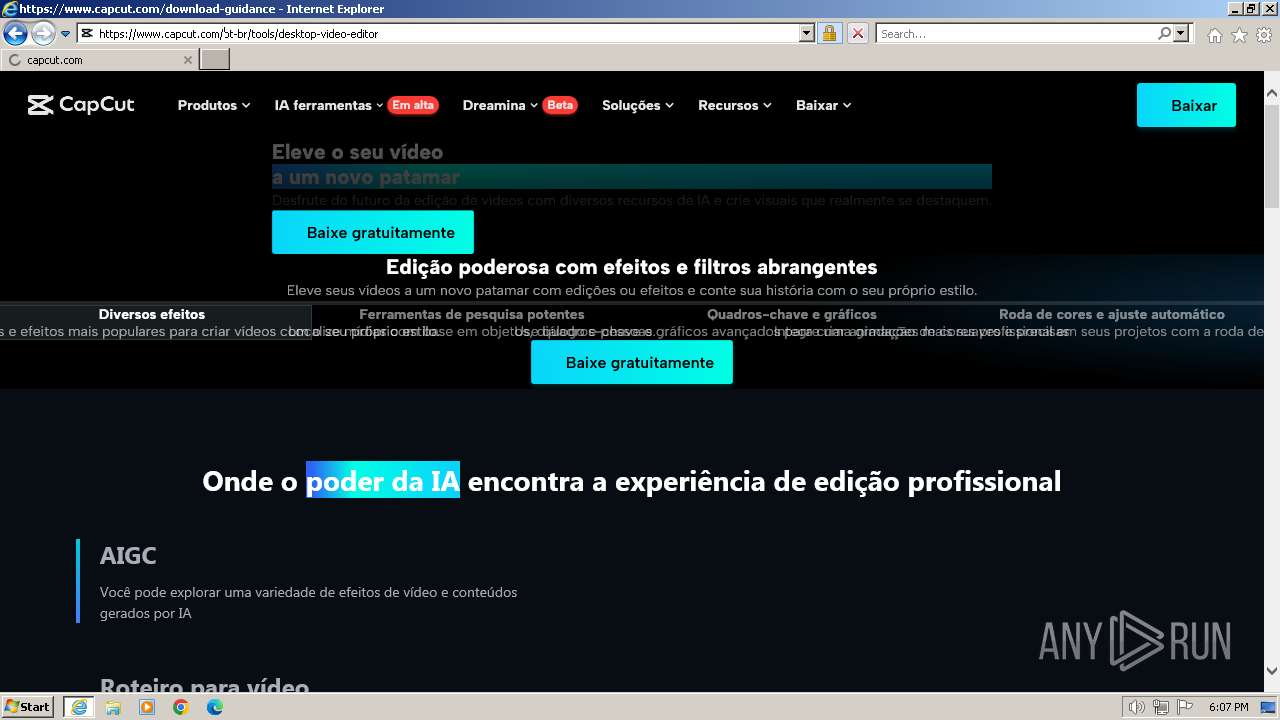Viewport: 1280px width, 720px height.
Task: Close the capcut.com tab
Action: pyautogui.click(x=187, y=60)
